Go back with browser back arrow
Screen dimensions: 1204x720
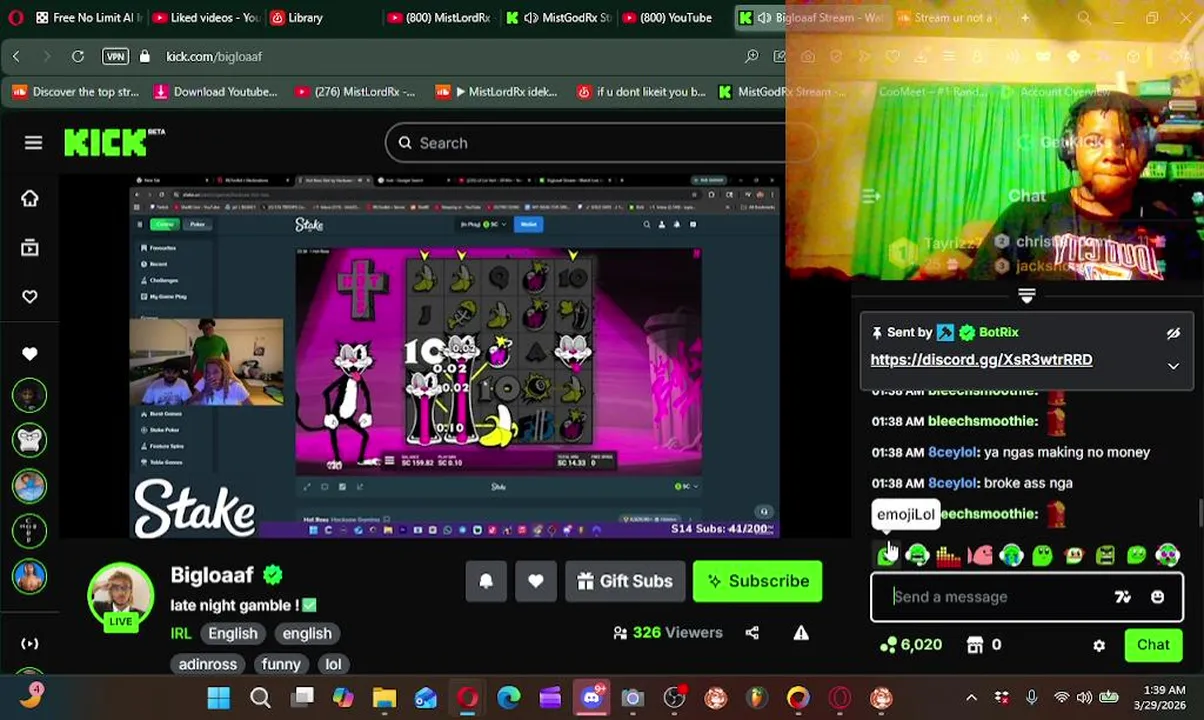tap(16, 57)
